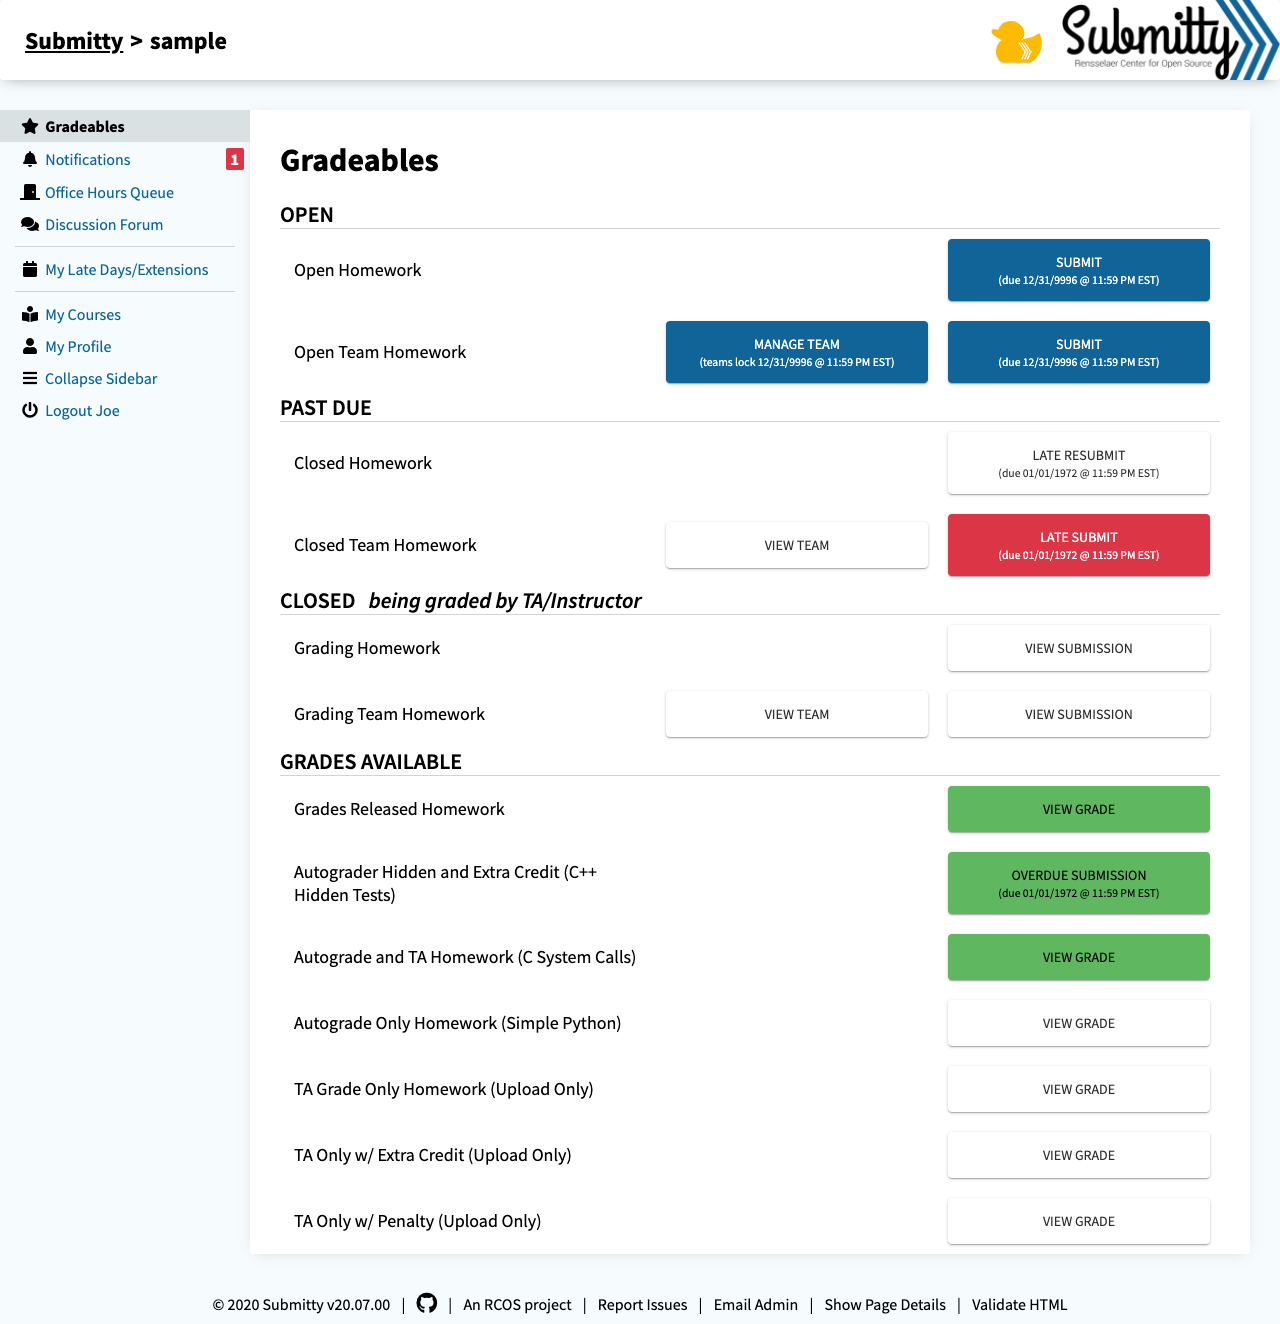Click the Office Hours Queue door icon
The image size is (1280, 1324).
30,192
